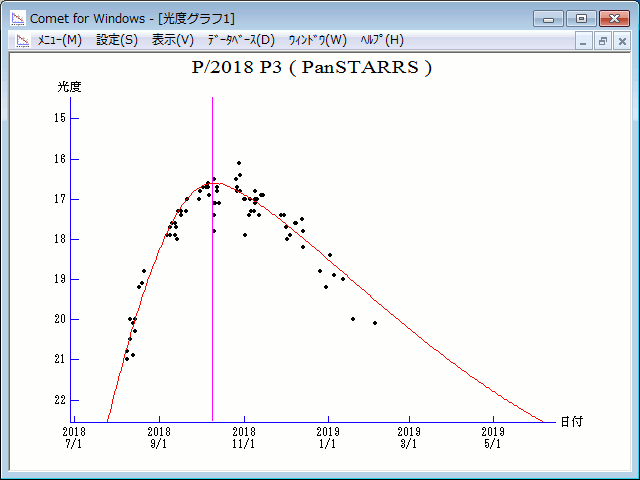Open the メニュー(M) menu
Viewport: 640px width, 480px height.
(x=59, y=40)
